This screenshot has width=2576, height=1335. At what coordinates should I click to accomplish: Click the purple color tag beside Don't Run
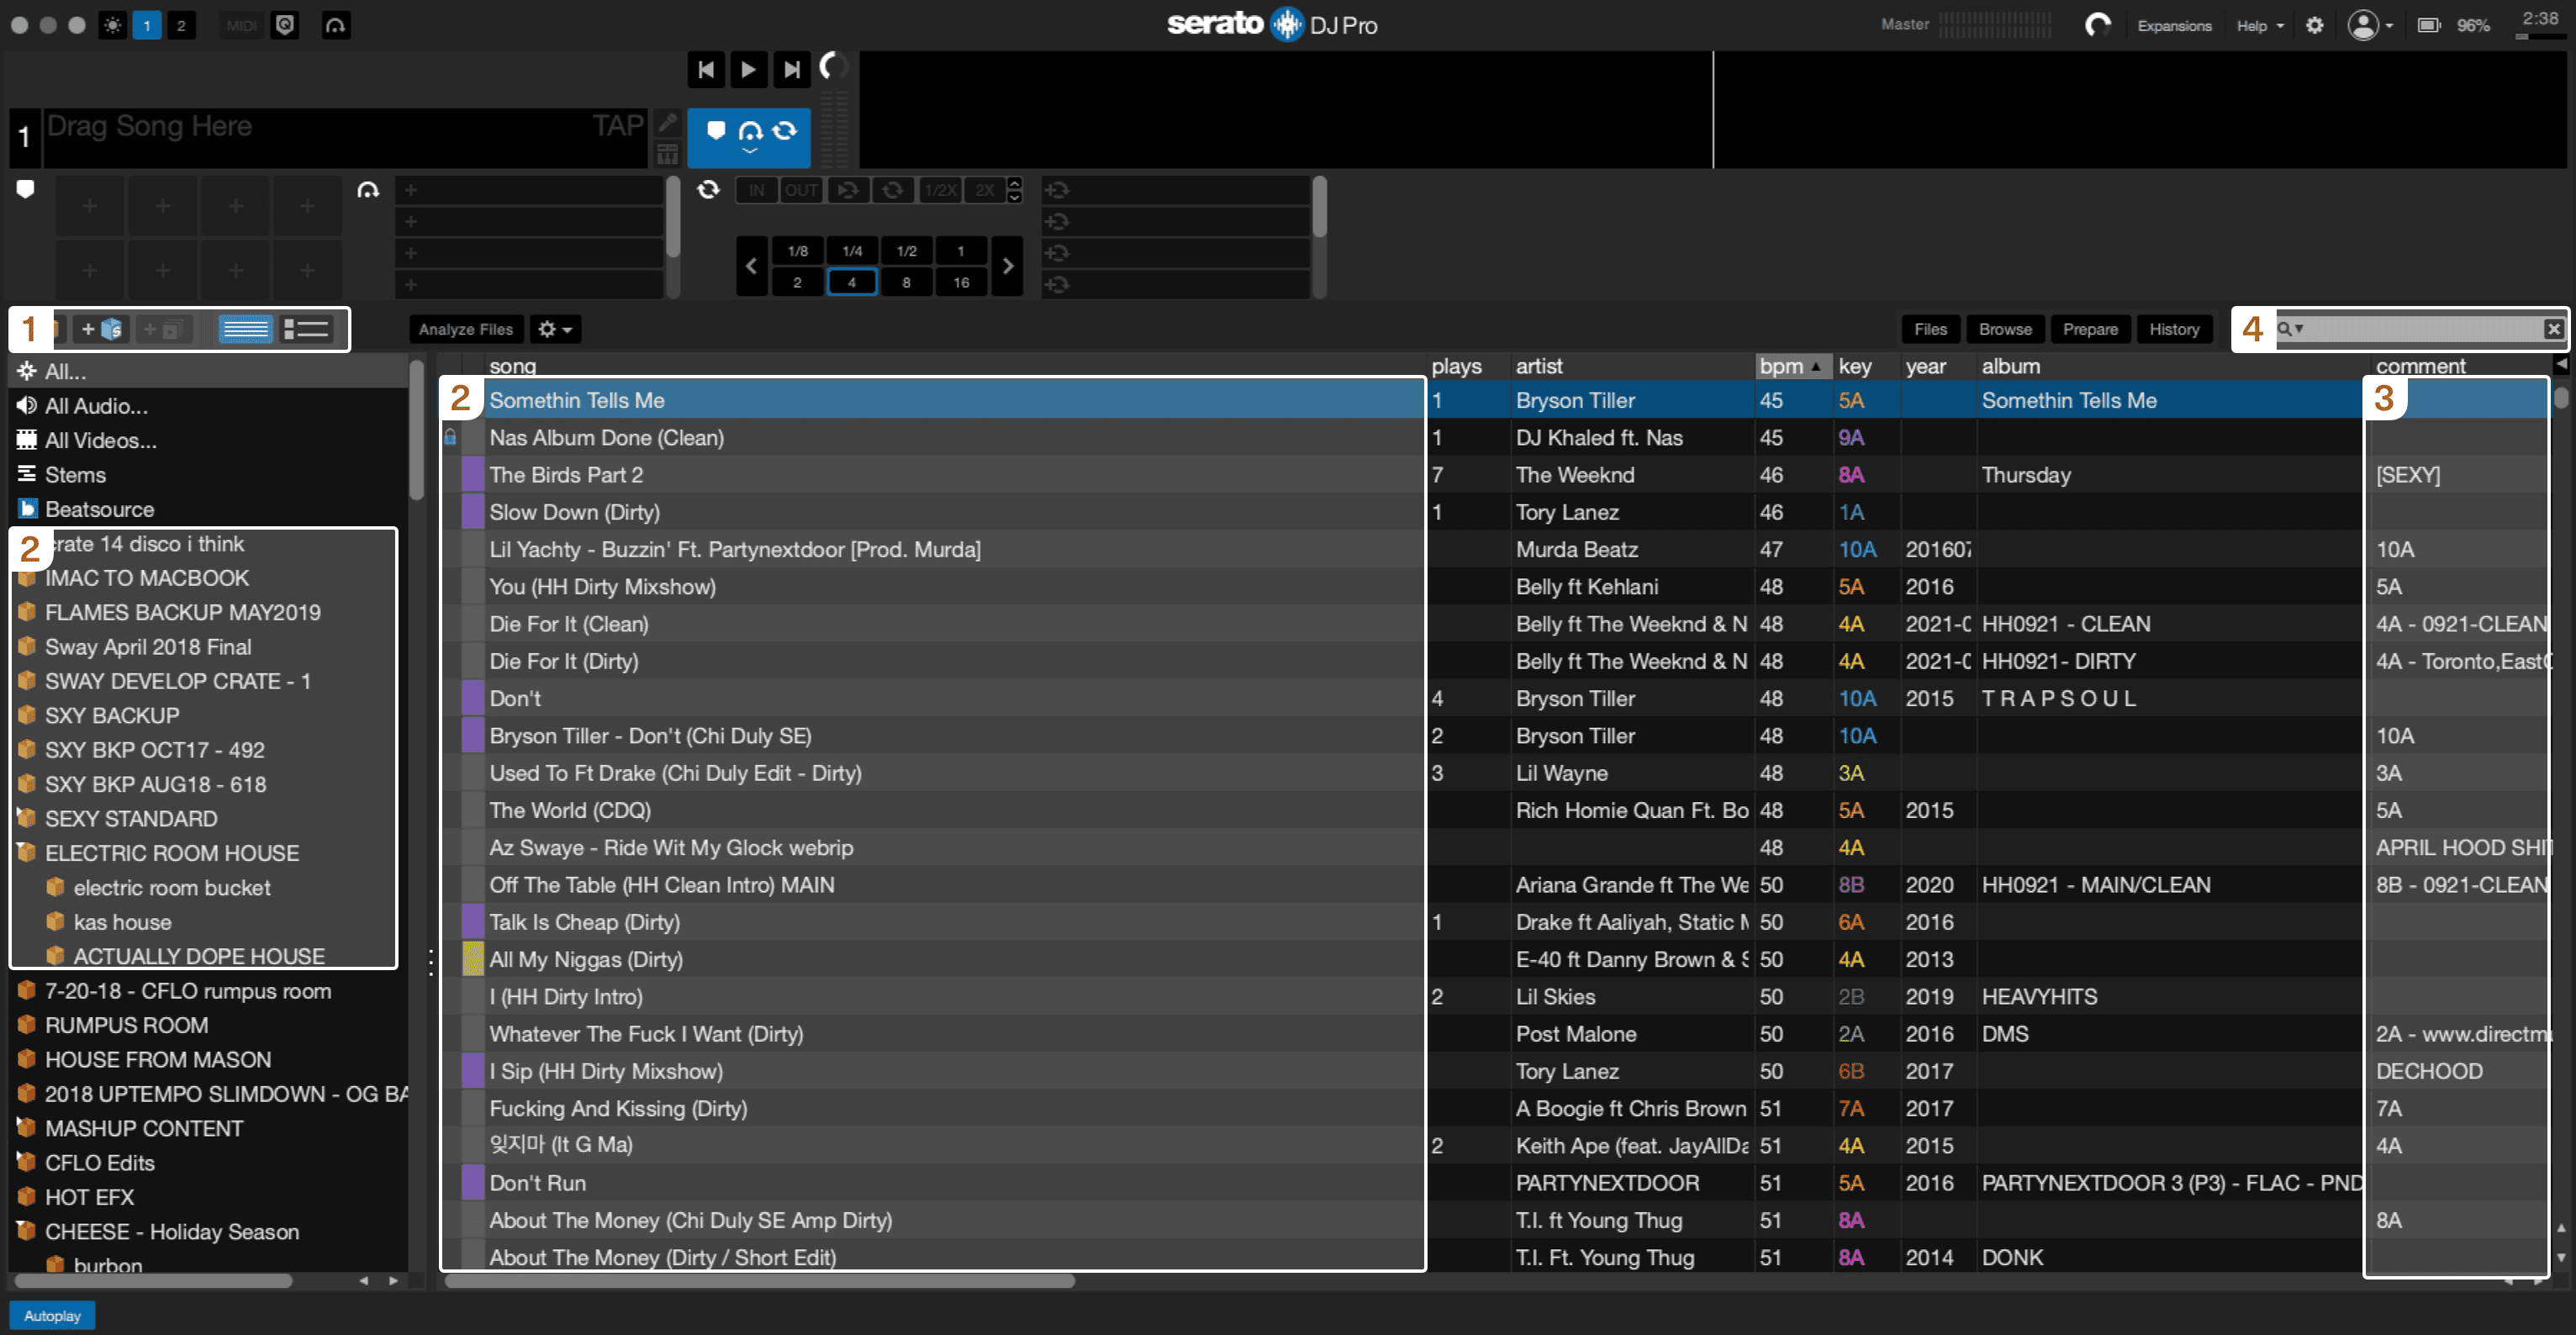472,1183
